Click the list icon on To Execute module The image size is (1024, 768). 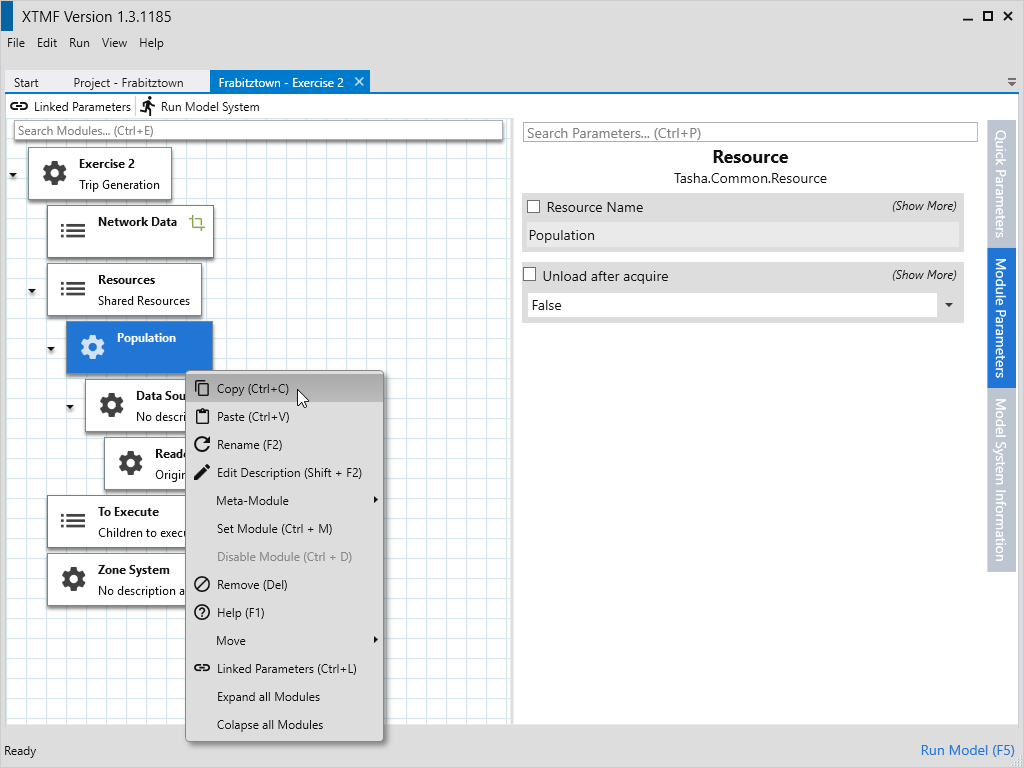[73, 521]
